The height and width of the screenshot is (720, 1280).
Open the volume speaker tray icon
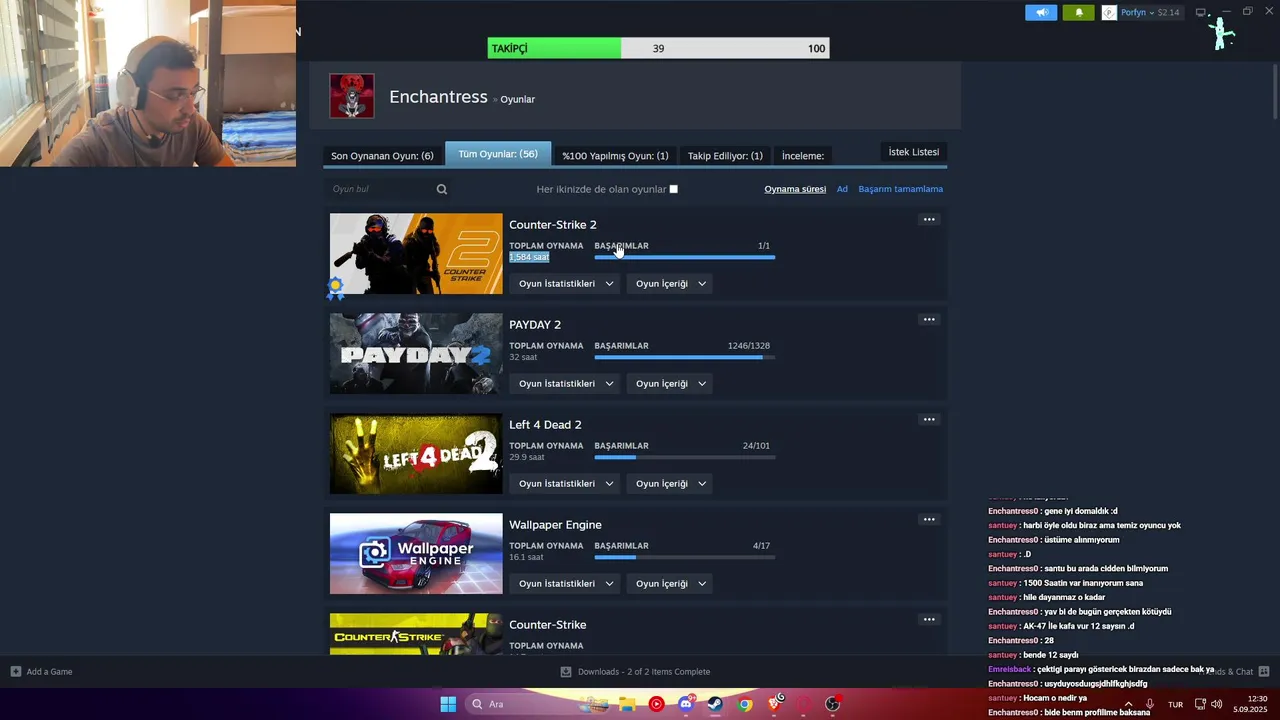(x=1217, y=704)
